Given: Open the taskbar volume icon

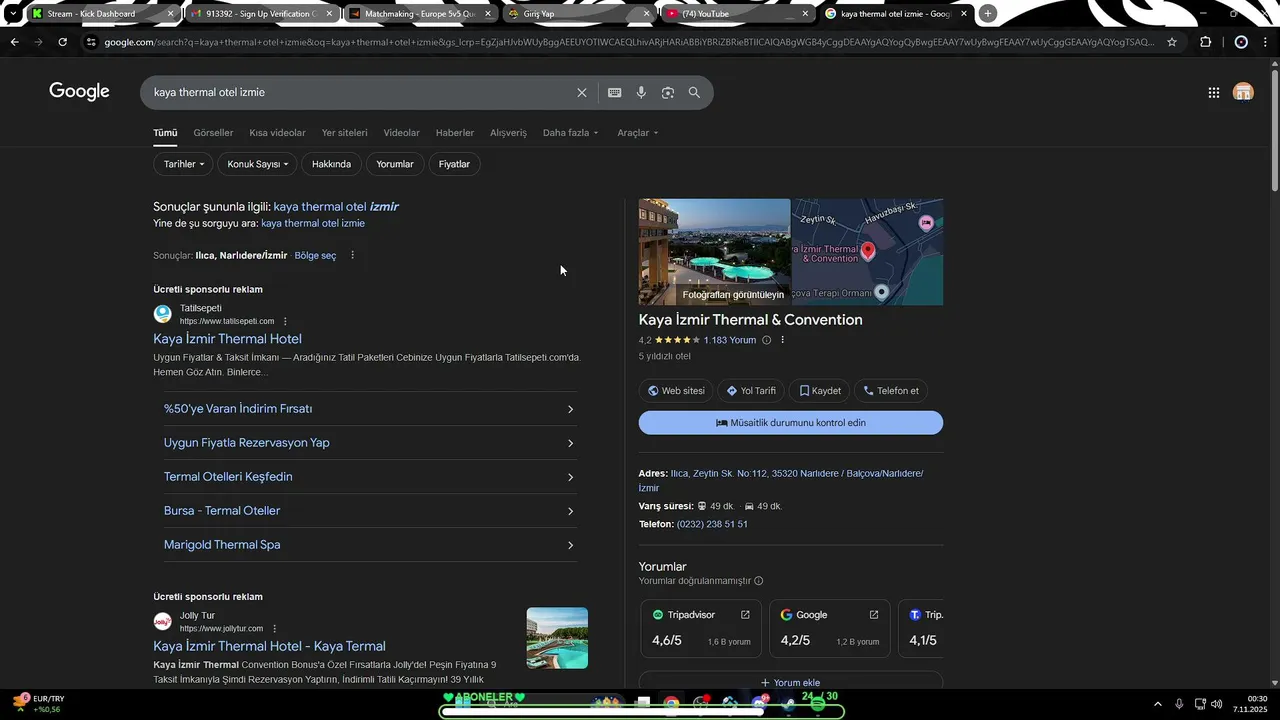Looking at the screenshot, I should coord(1217,704).
